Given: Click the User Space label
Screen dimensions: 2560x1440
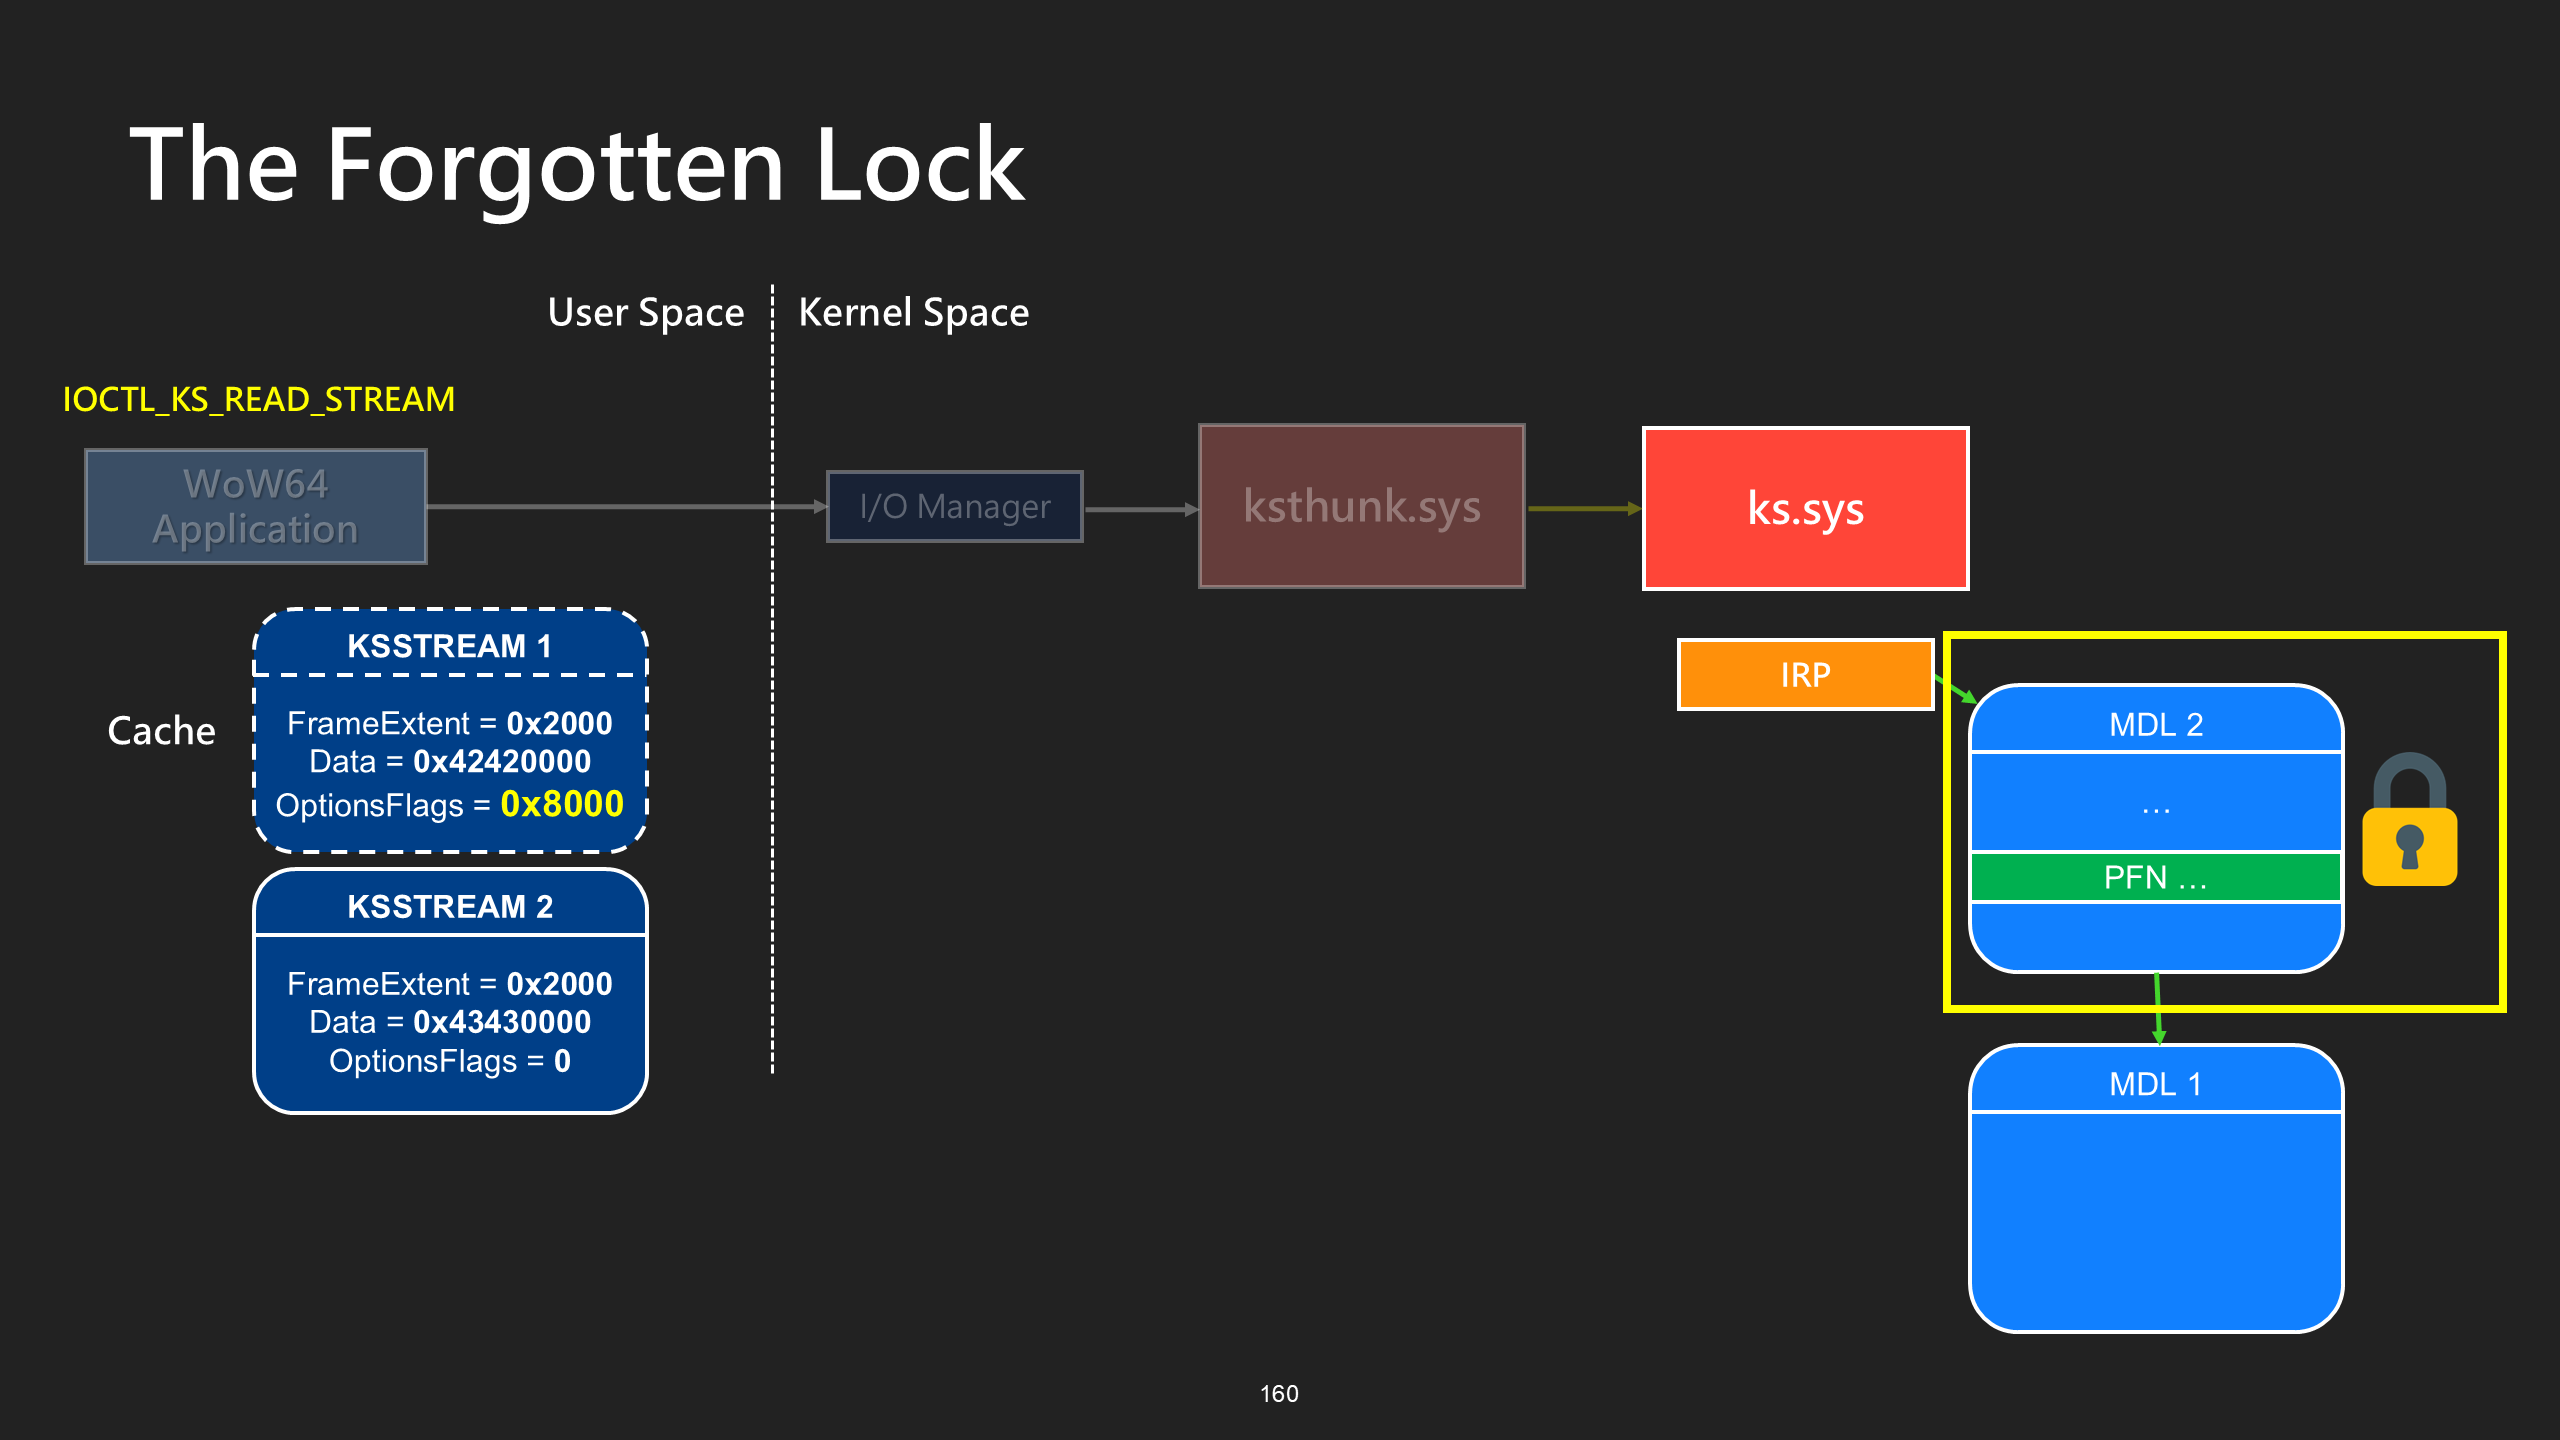Looking at the screenshot, I should 646,313.
